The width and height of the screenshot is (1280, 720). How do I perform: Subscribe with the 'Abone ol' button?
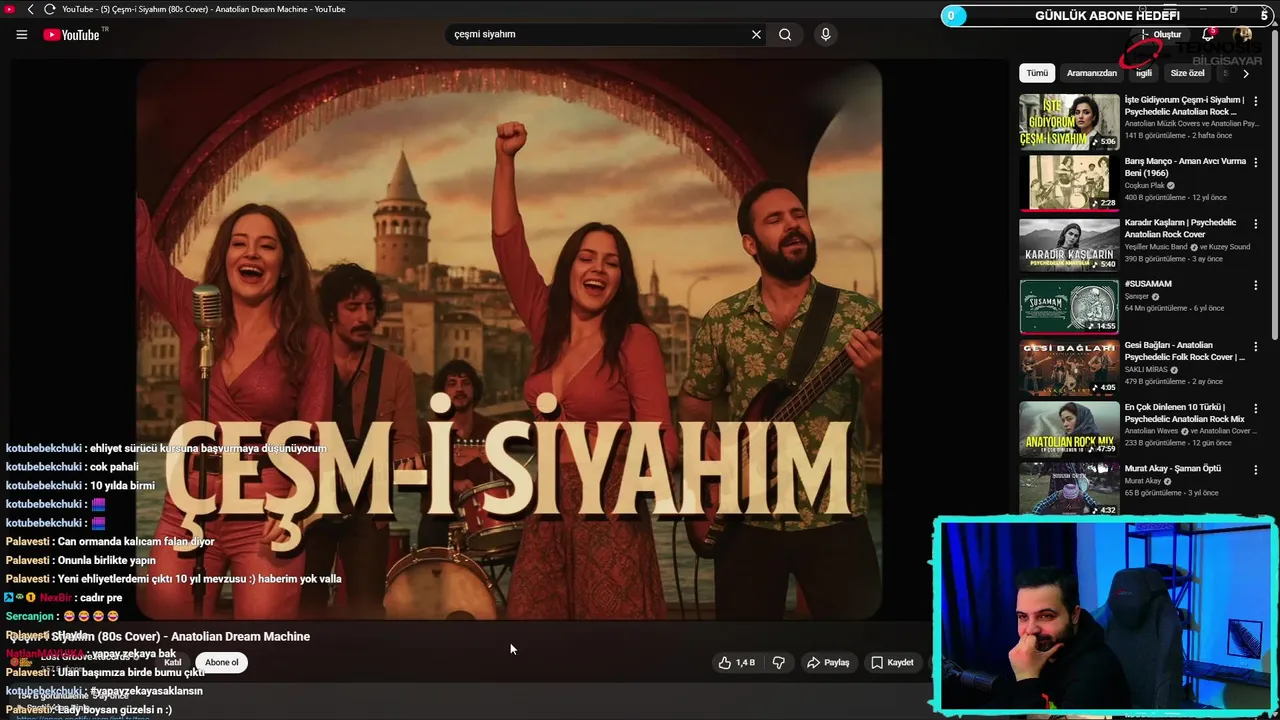pyautogui.click(x=222, y=662)
